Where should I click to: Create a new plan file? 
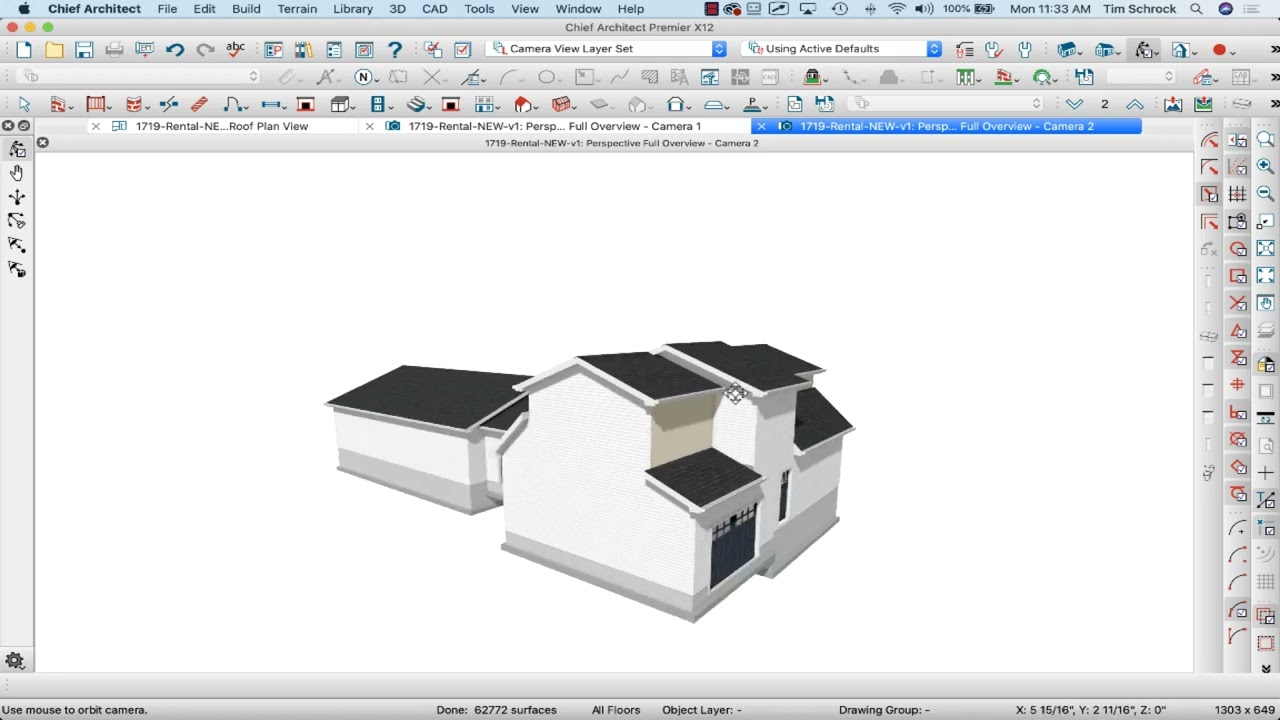coord(24,50)
